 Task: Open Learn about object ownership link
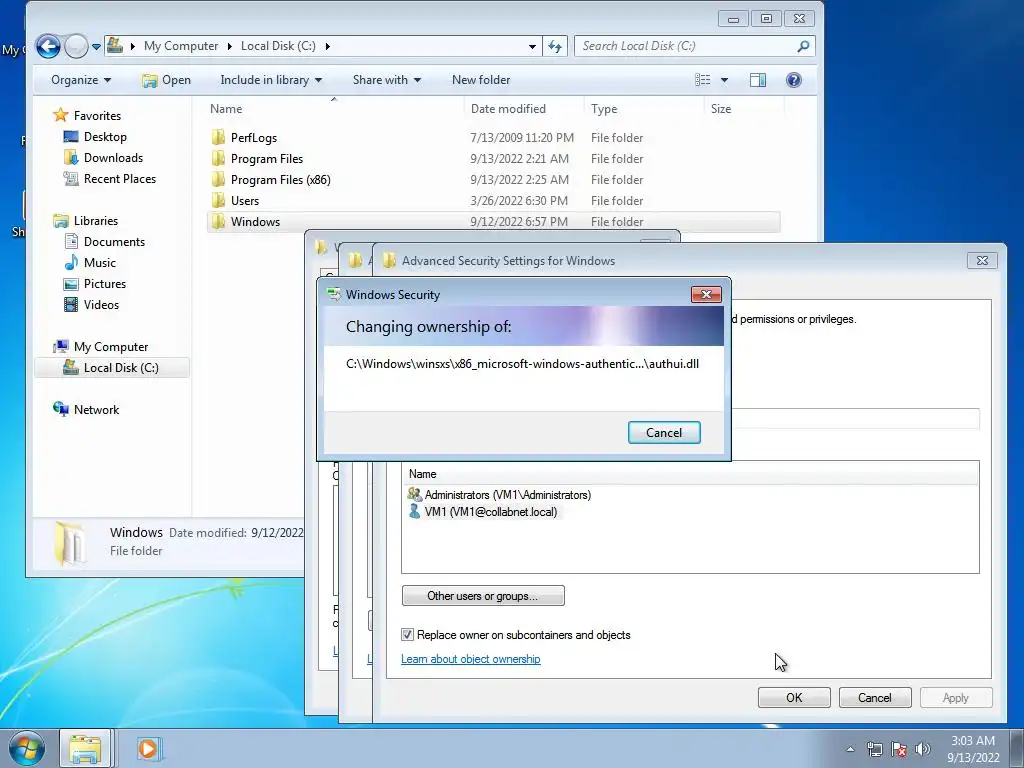click(471, 659)
